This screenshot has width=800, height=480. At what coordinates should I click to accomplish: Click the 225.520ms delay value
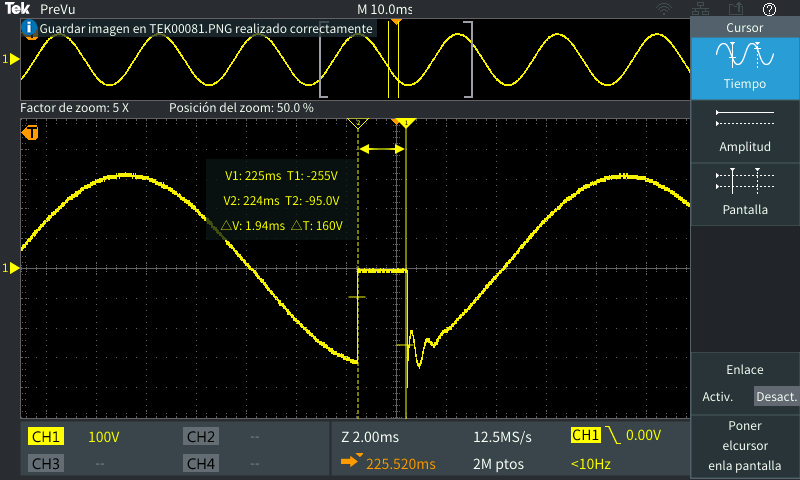click(x=401, y=464)
